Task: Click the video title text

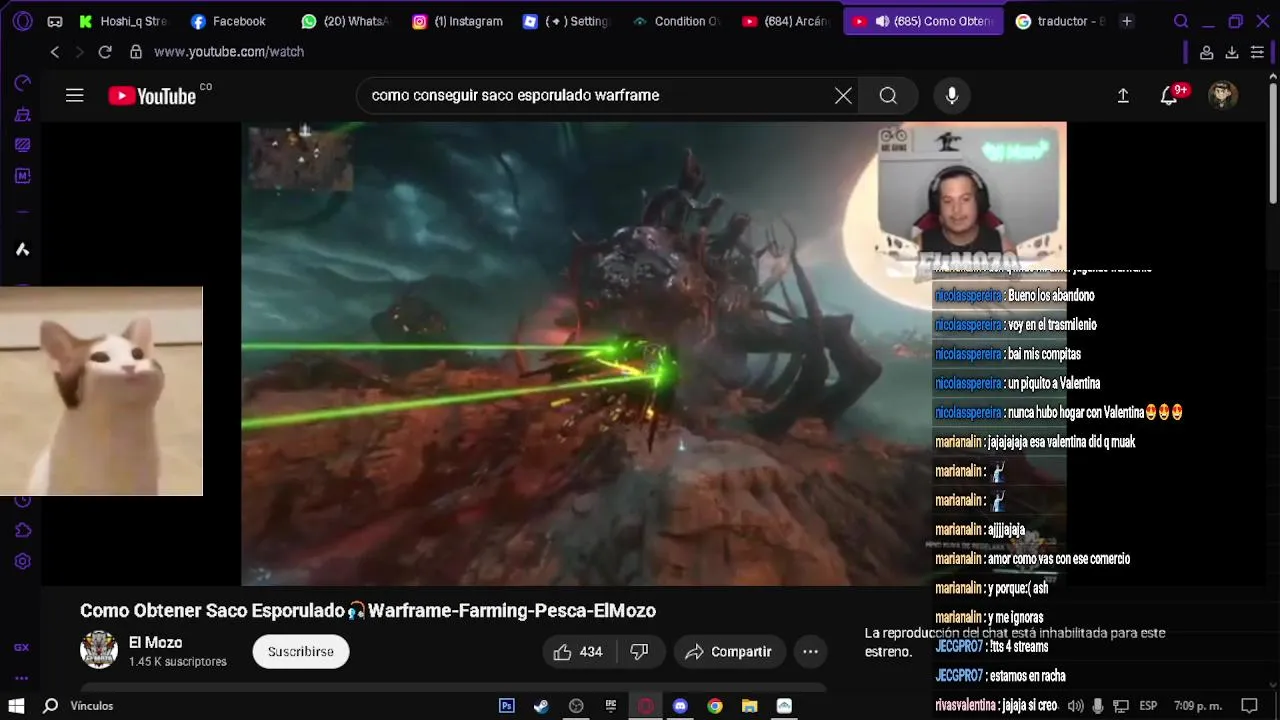Action: tap(368, 611)
